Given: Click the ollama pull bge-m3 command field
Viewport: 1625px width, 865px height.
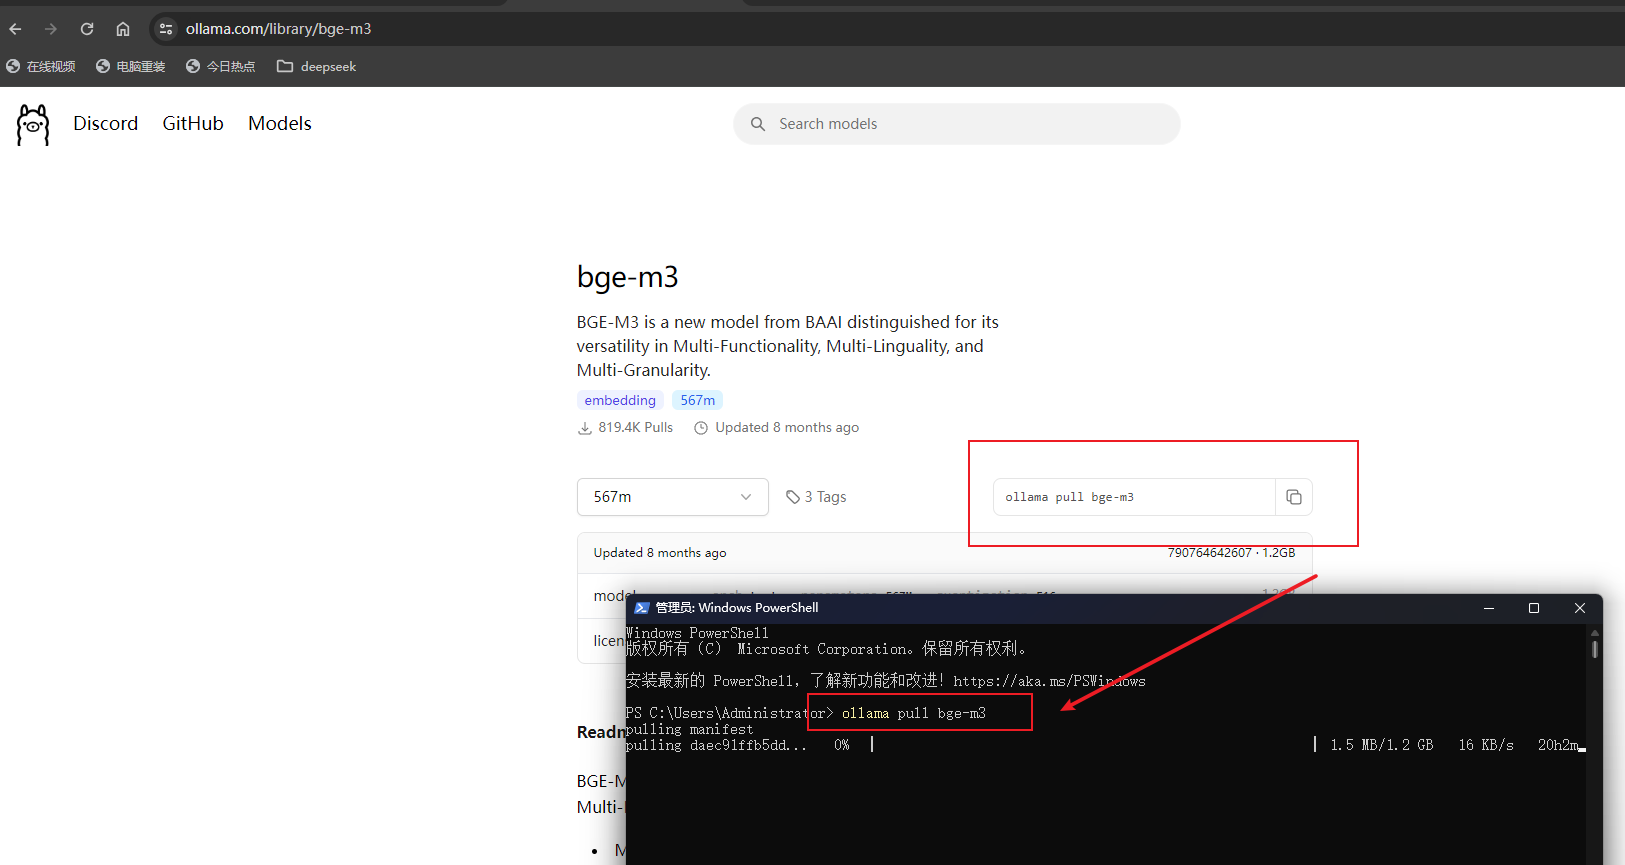Looking at the screenshot, I should point(1134,497).
